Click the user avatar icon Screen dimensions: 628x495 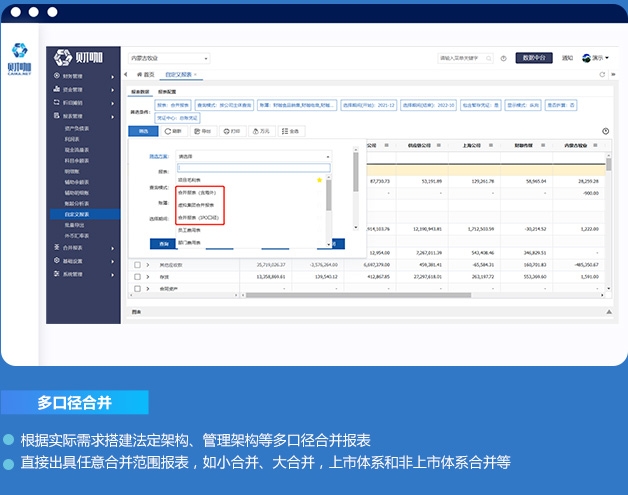586,58
